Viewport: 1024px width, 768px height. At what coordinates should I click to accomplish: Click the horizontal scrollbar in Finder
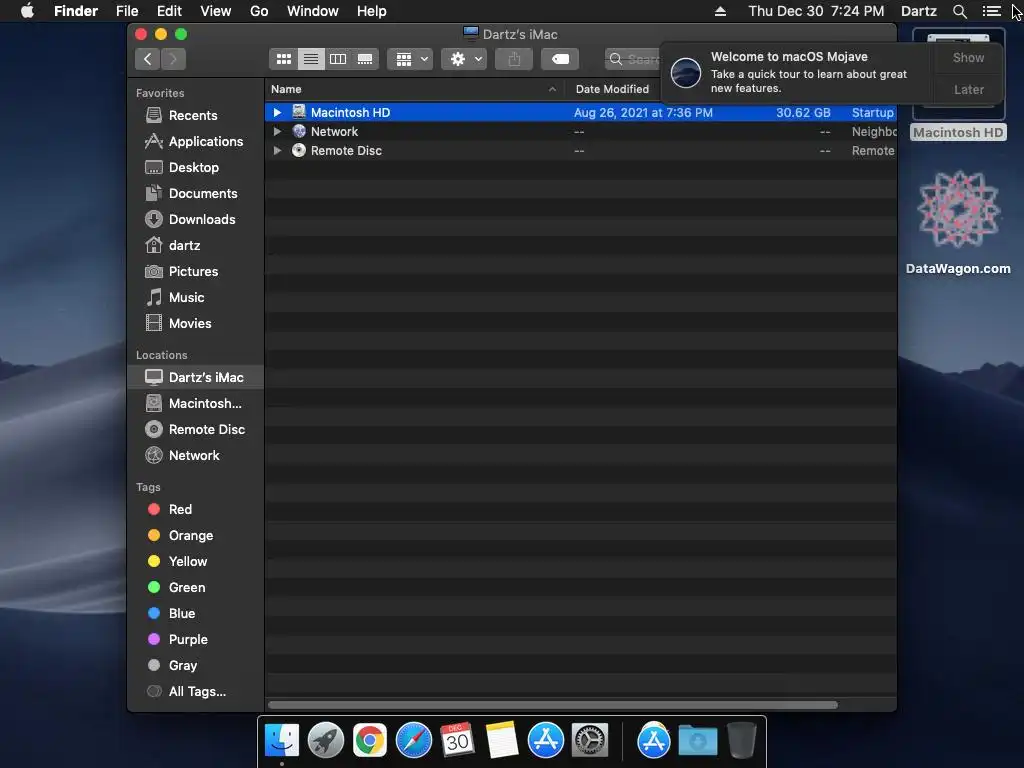(x=552, y=705)
